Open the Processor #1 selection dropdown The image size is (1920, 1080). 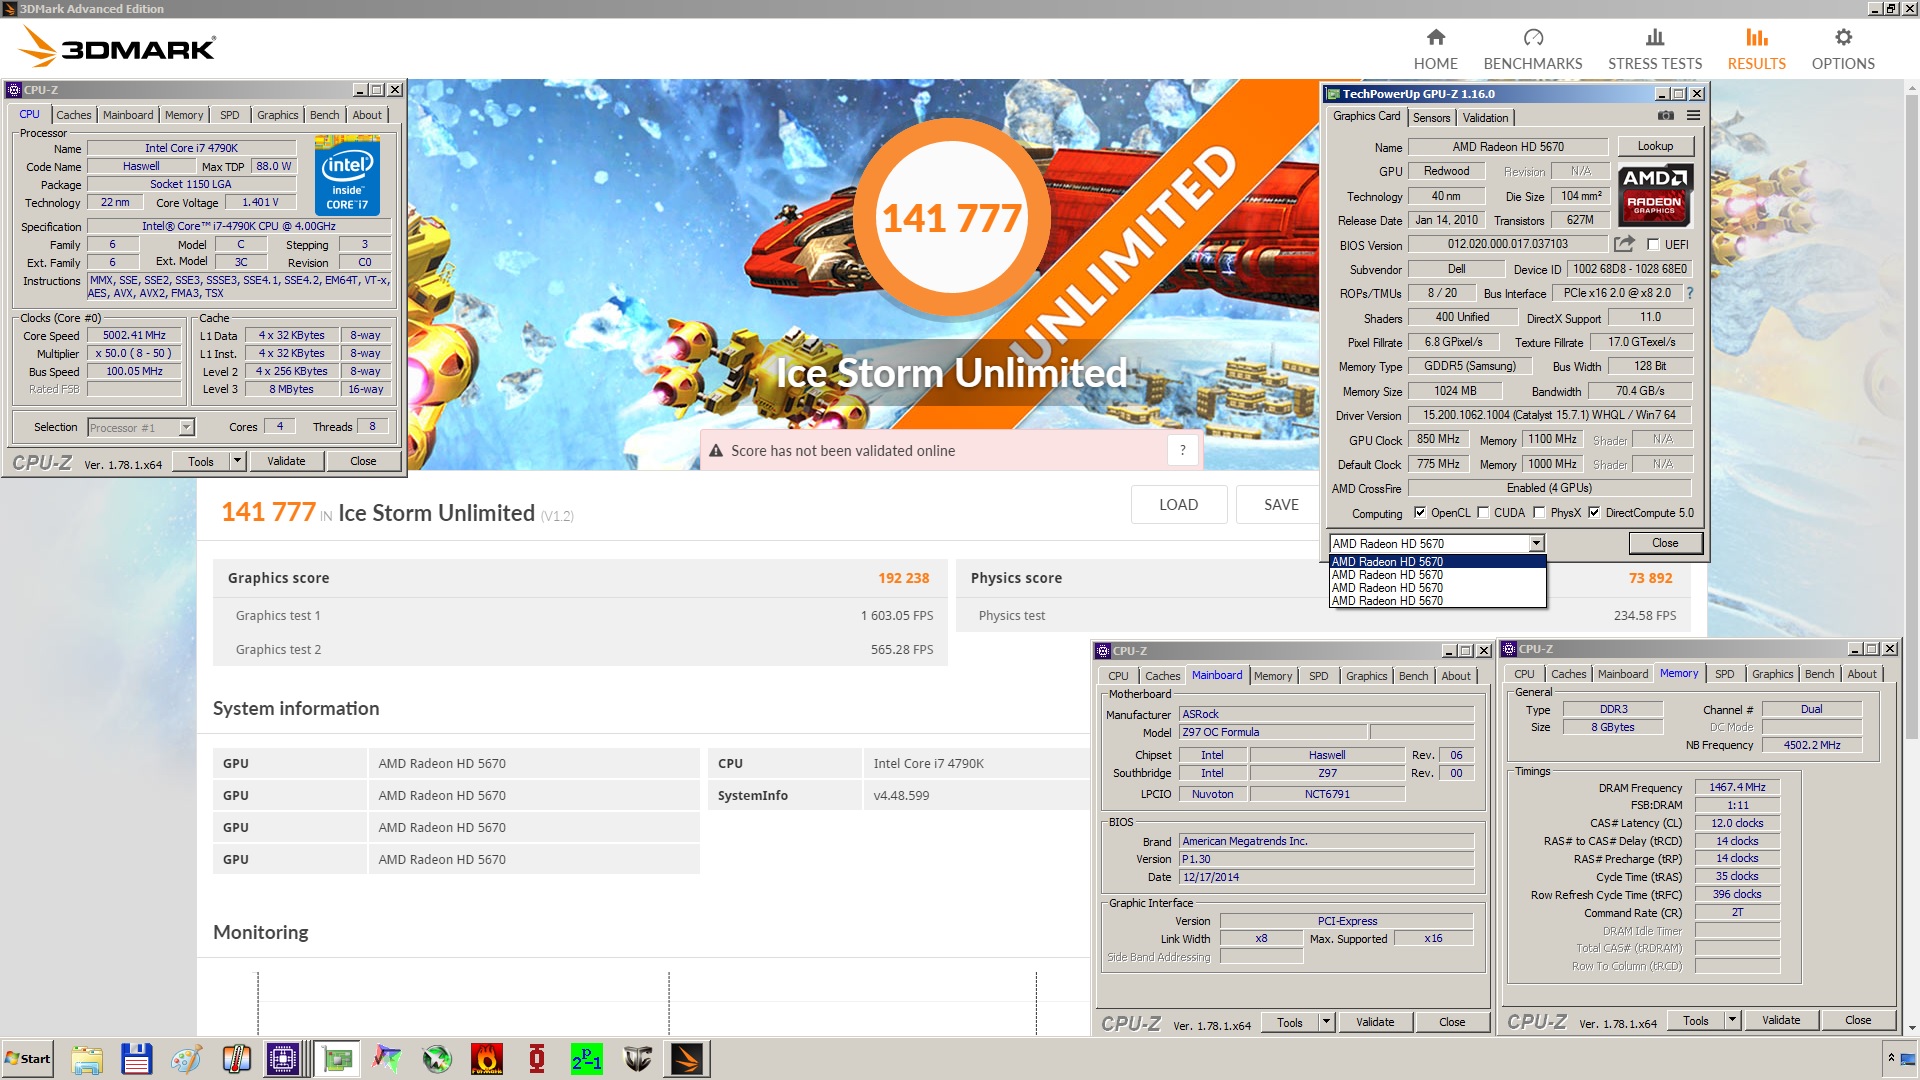pyautogui.click(x=186, y=427)
